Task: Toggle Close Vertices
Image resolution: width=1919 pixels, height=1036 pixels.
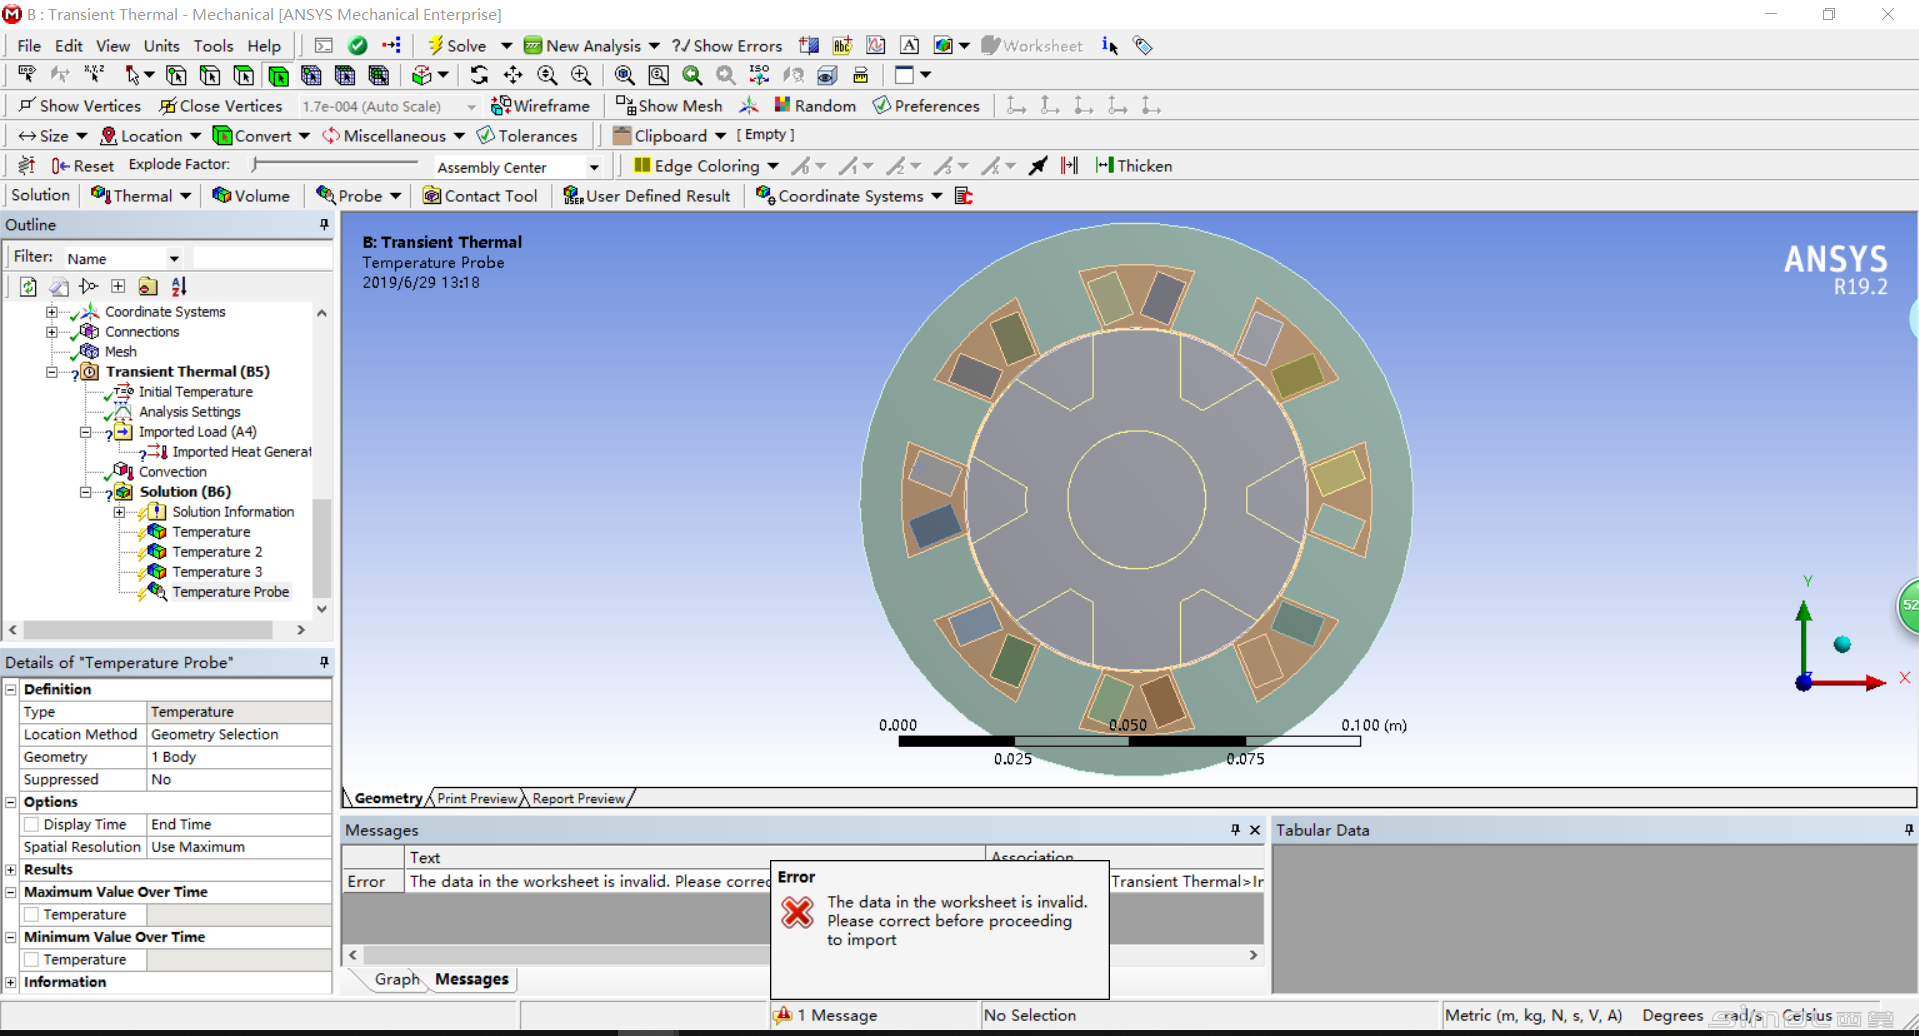Action: click(221, 105)
